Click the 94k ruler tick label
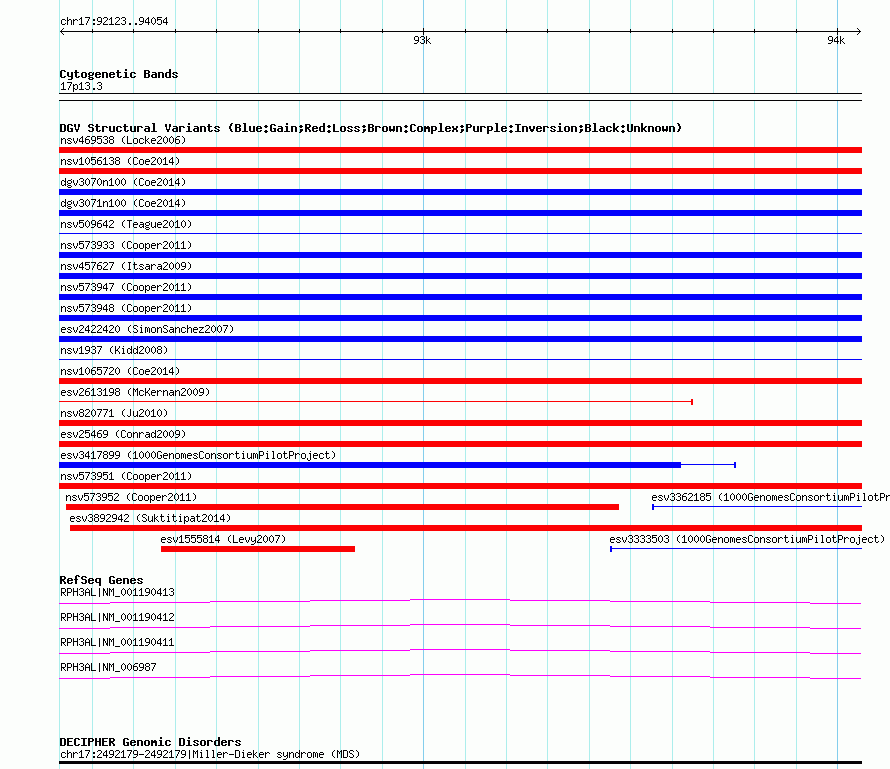The image size is (890, 769). [x=836, y=40]
